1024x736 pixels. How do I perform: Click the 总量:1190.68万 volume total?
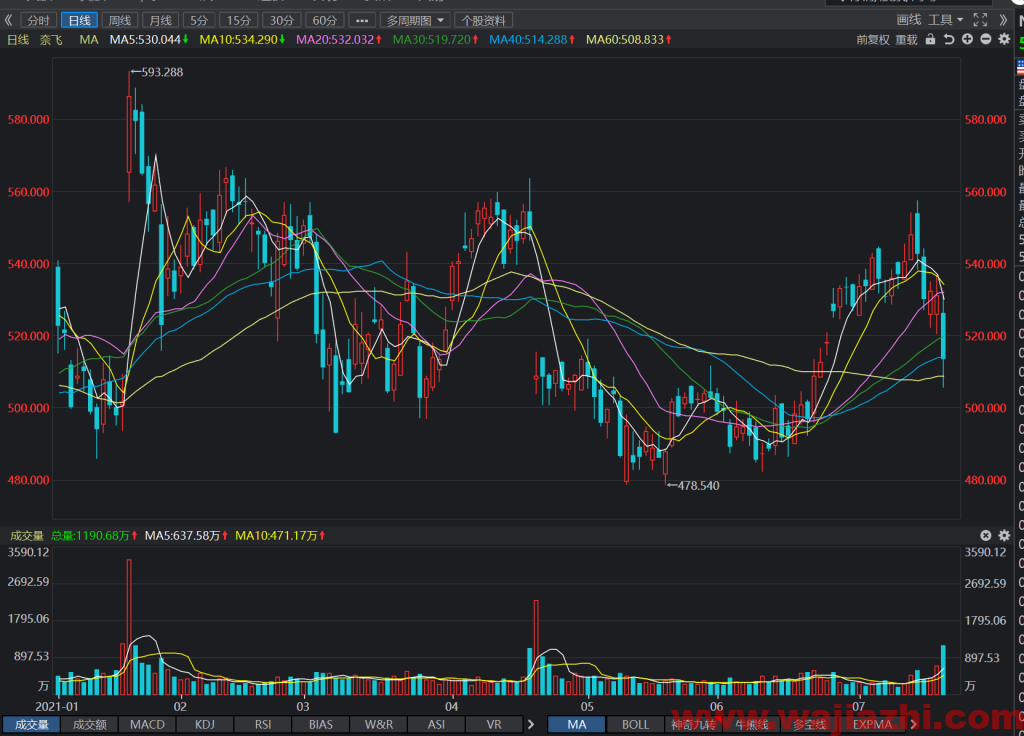[x=94, y=536]
